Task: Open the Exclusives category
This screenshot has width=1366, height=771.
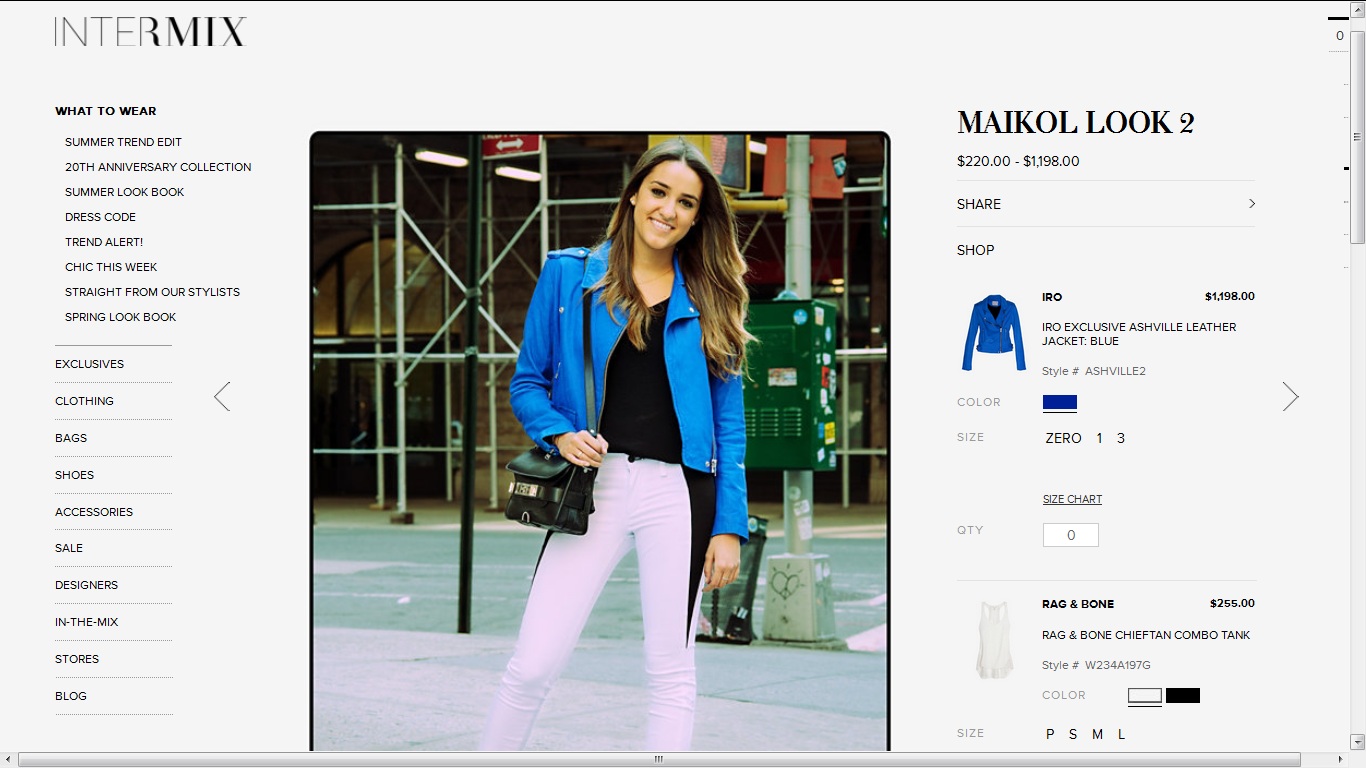Action: (x=89, y=364)
